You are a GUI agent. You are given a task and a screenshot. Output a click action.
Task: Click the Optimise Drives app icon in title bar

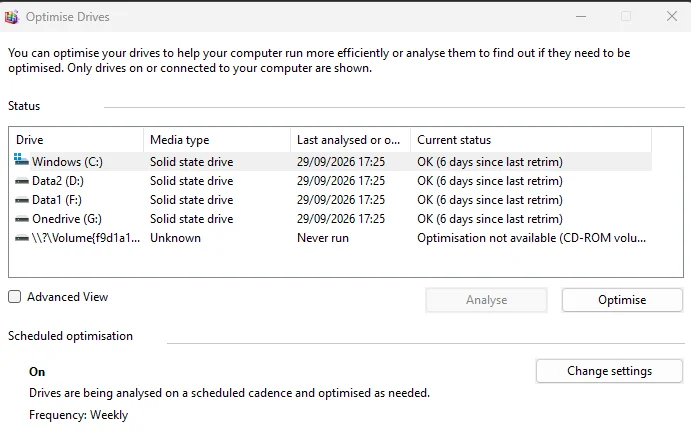11,17
